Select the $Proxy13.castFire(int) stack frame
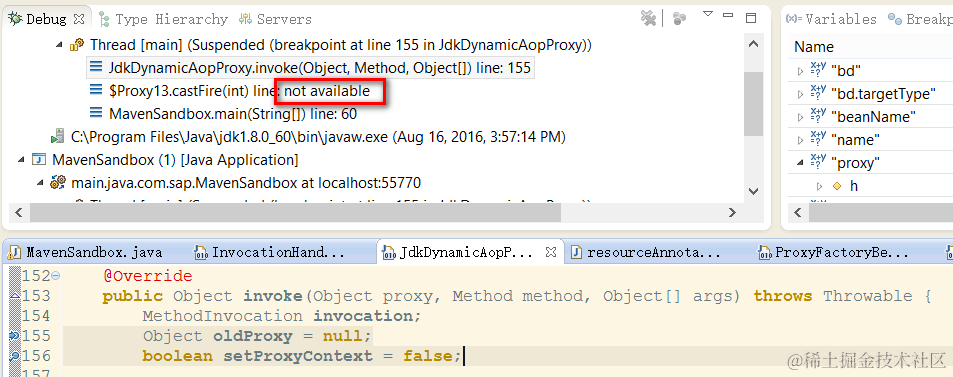 coord(239,91)
